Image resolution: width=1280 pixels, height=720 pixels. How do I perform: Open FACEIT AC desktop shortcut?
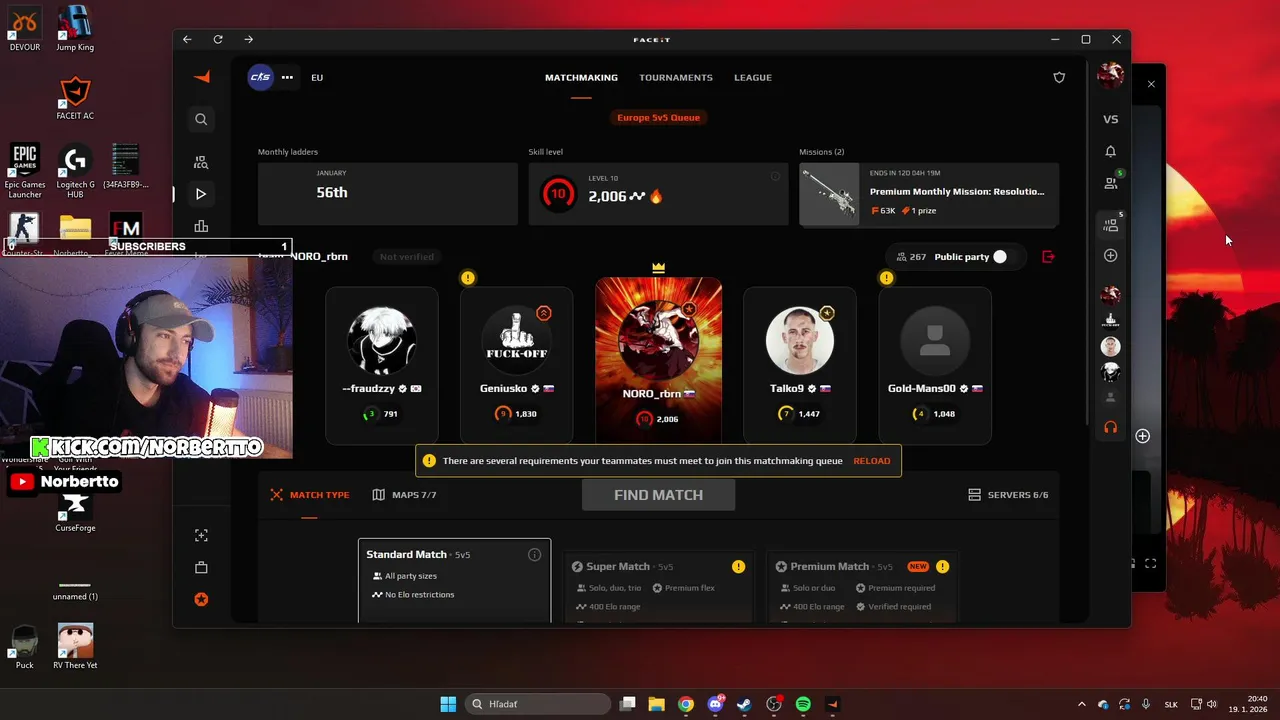75,99
